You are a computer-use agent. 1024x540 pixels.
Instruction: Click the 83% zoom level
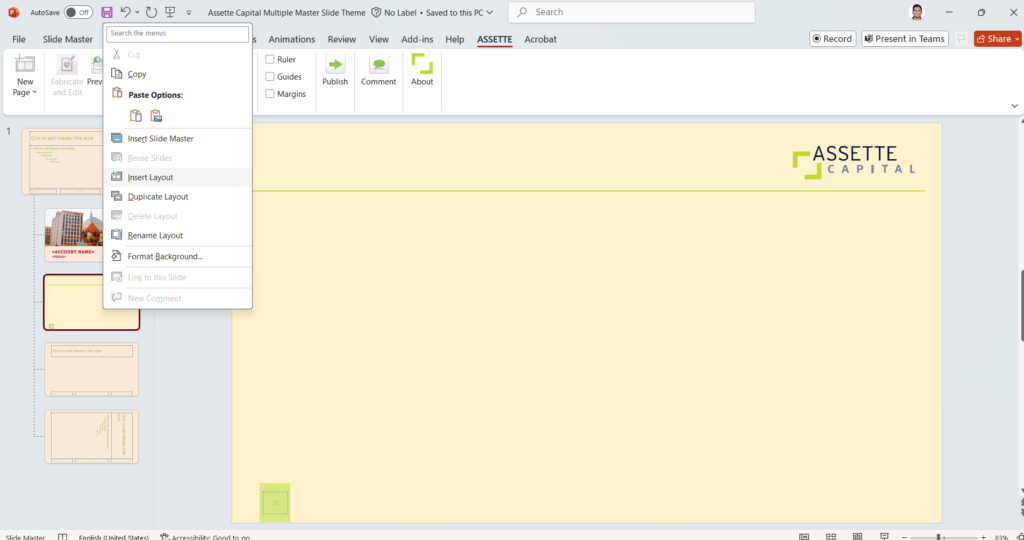point(1000,537)
